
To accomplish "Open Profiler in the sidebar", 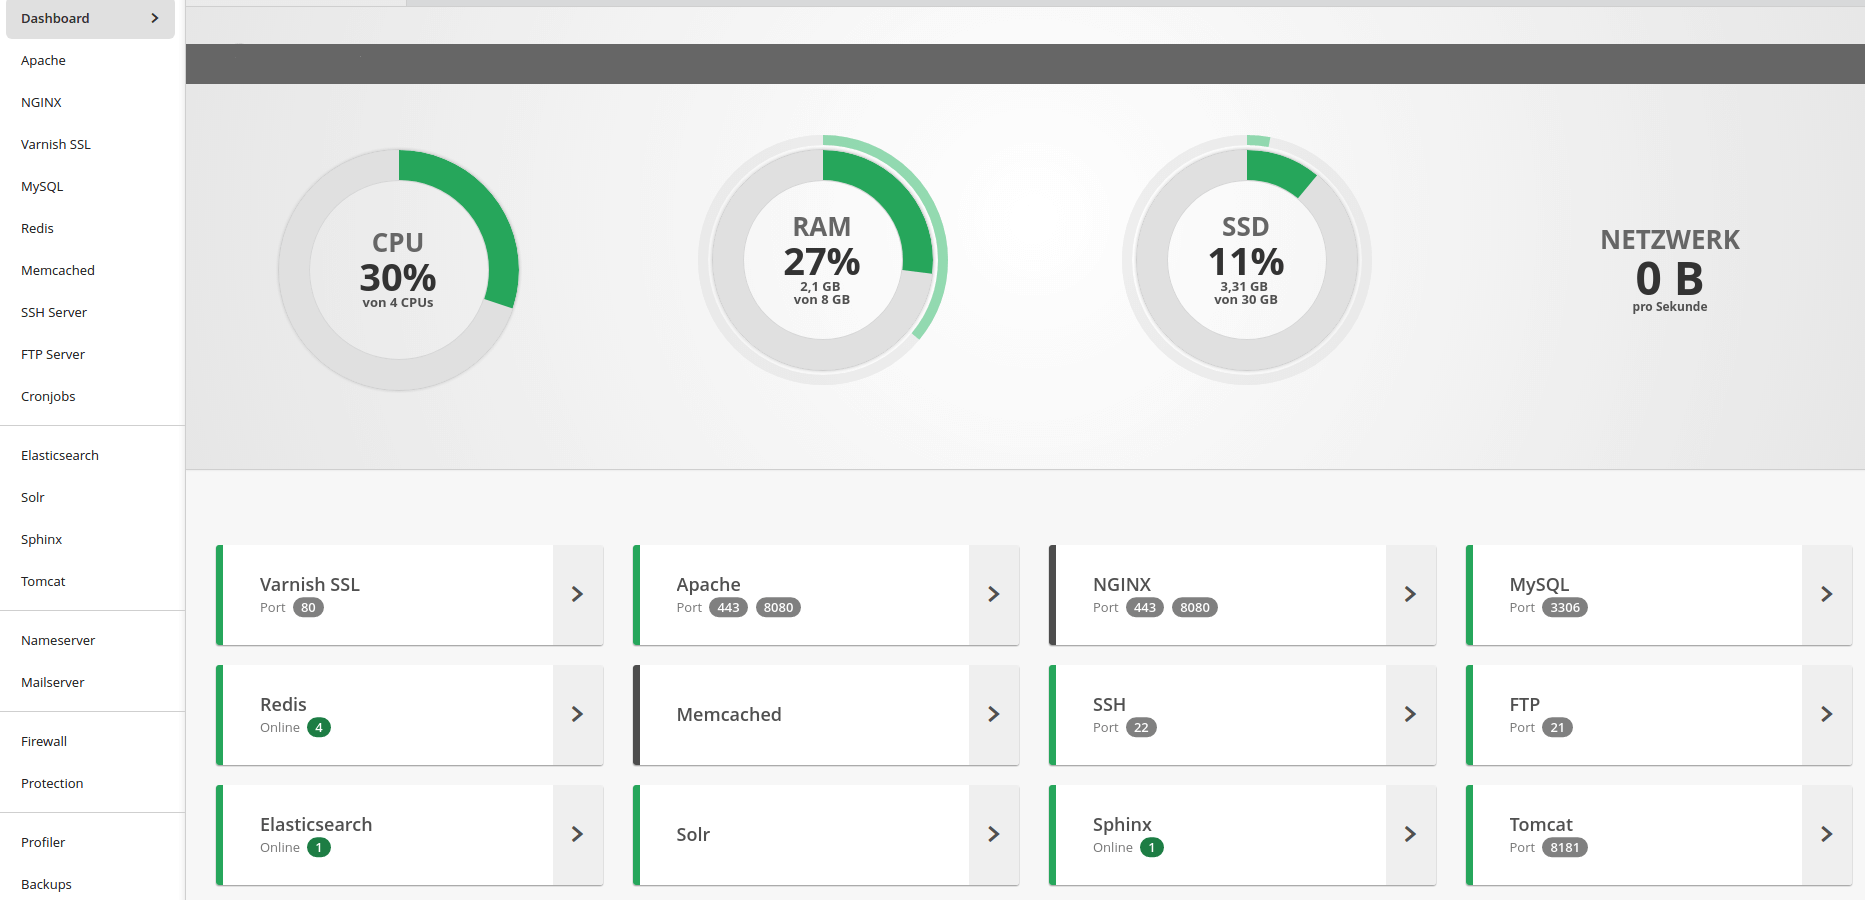I will [x=43, y=842].
